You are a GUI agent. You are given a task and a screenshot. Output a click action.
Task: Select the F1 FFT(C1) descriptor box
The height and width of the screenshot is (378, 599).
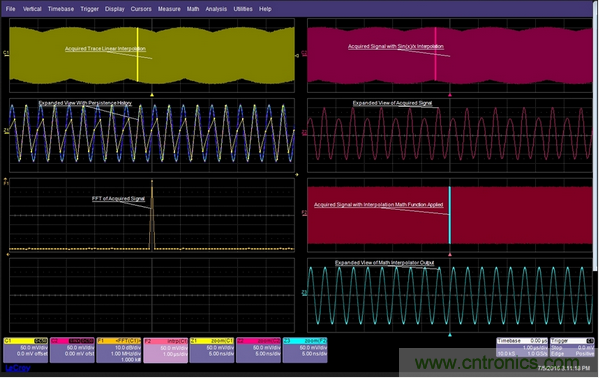coord(119,350)
